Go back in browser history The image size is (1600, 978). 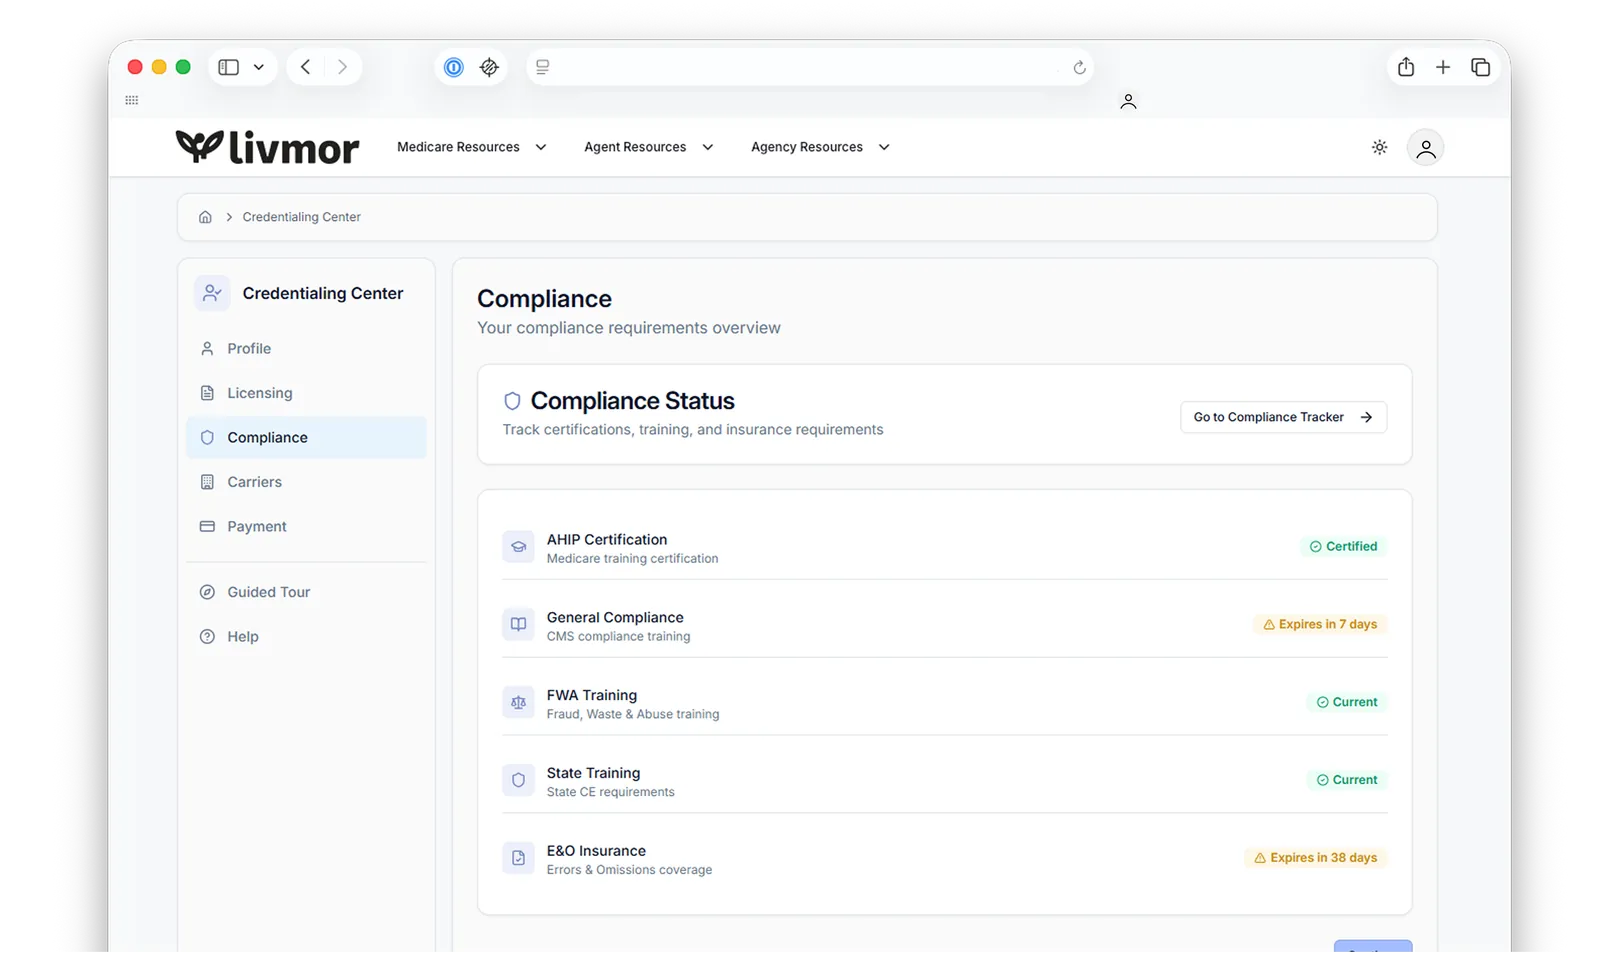tap(306, 67)
